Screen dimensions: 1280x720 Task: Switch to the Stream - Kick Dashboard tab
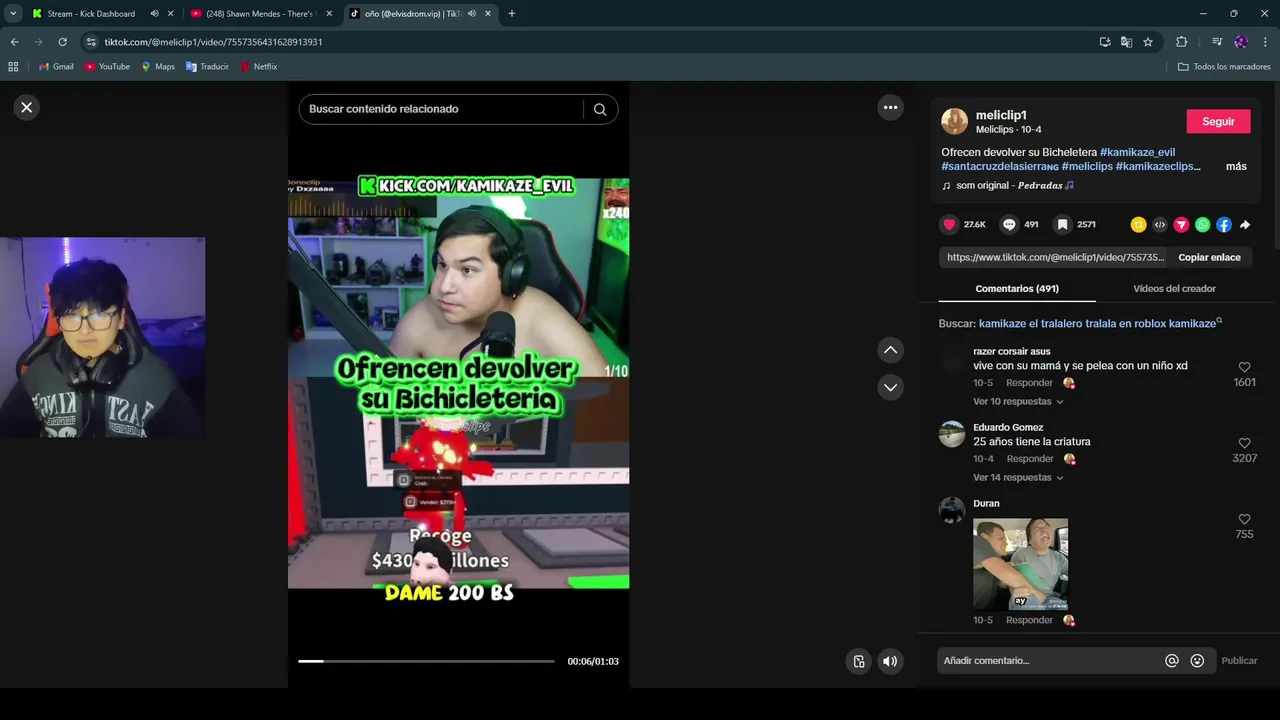(x=91, y=14)
